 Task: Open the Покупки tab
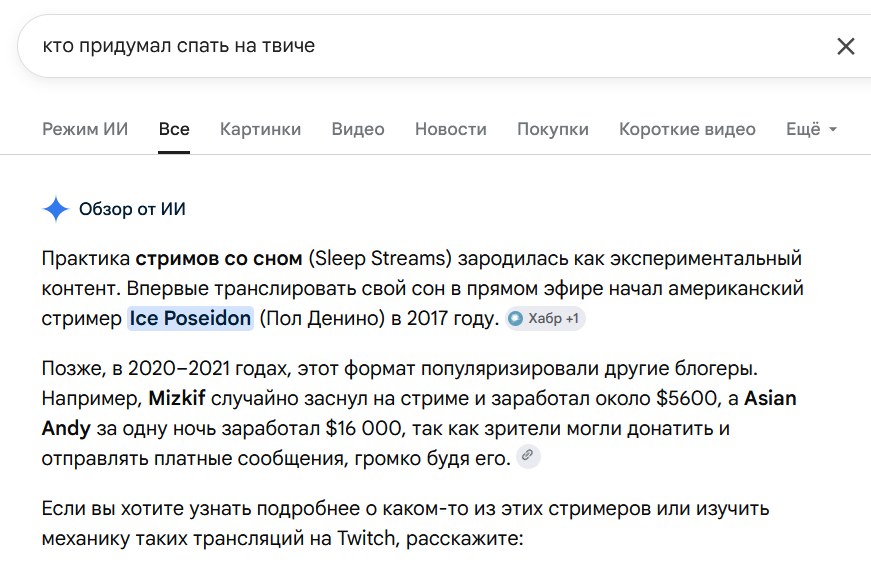(553, 129)
